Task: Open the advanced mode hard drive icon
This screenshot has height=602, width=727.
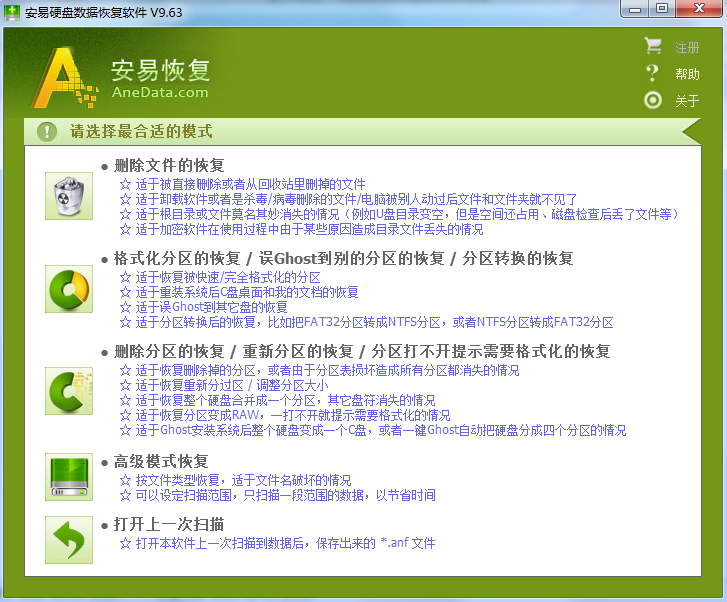Action: pyautogui.click(x=69, y=477)
